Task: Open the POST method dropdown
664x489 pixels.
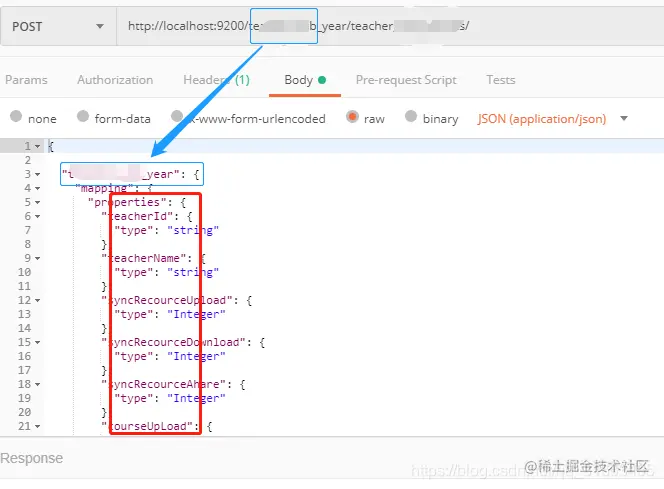Action: point(58,27)
